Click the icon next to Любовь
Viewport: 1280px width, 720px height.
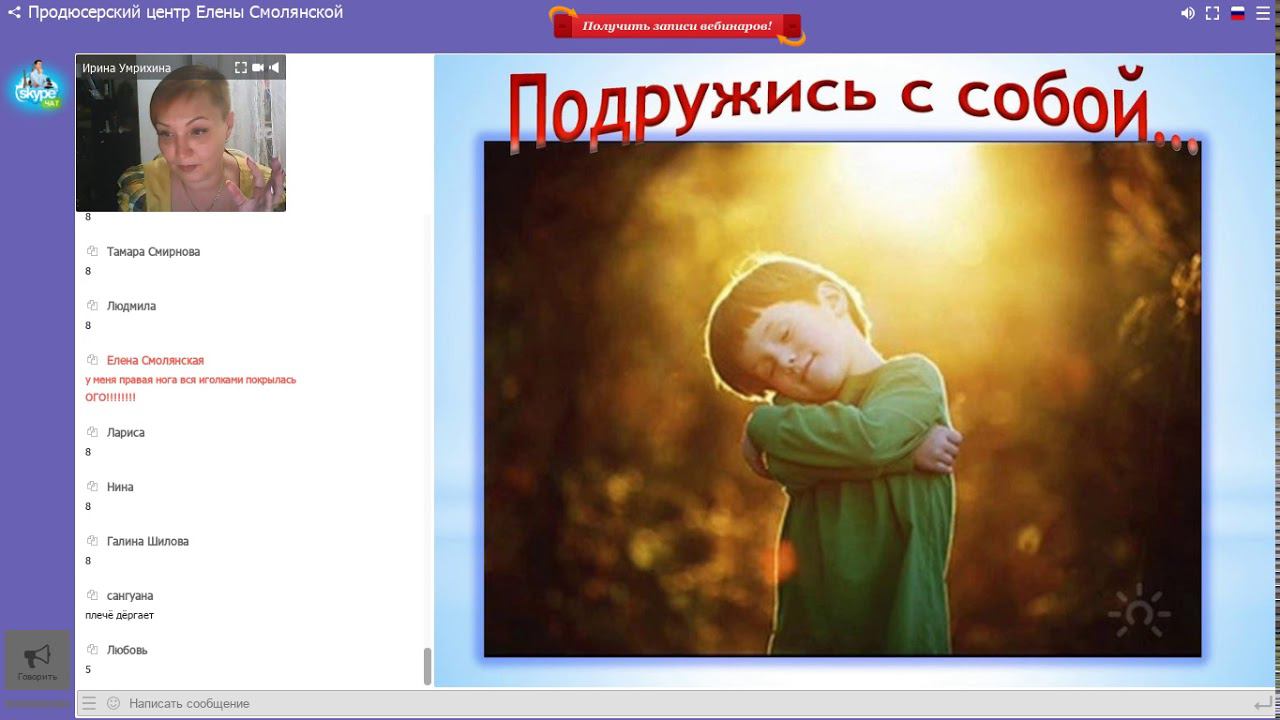coord(92,650)
